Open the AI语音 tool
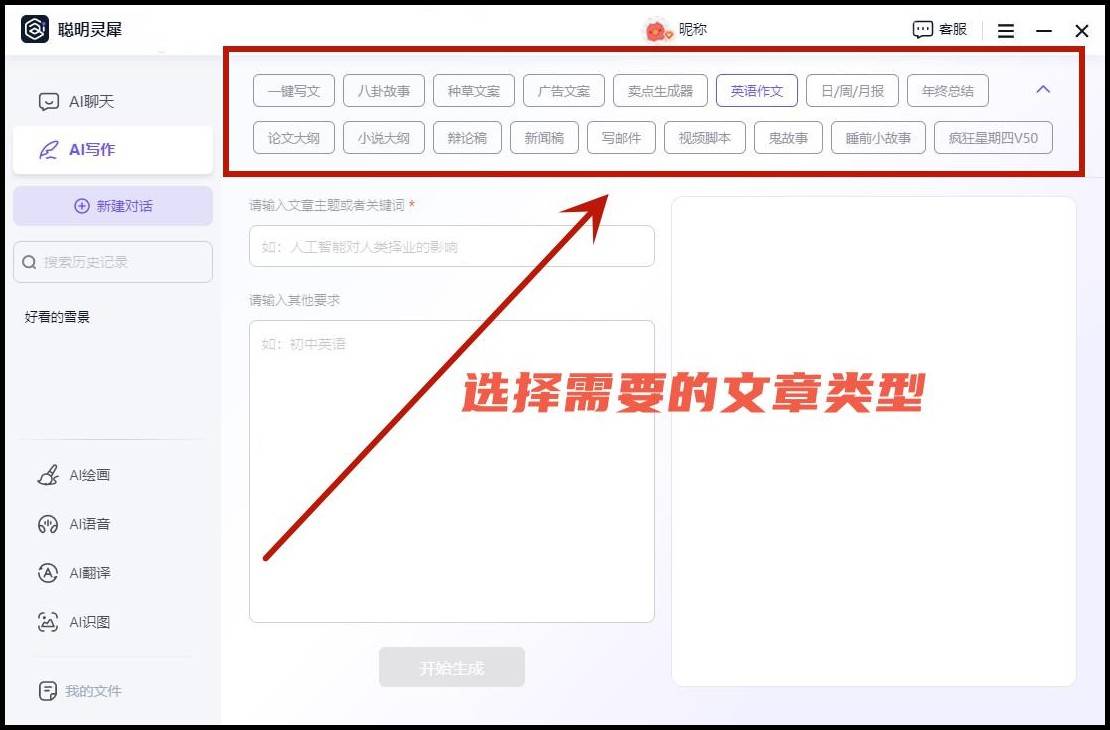This screenshot has height=730, width=1110. 74,525
